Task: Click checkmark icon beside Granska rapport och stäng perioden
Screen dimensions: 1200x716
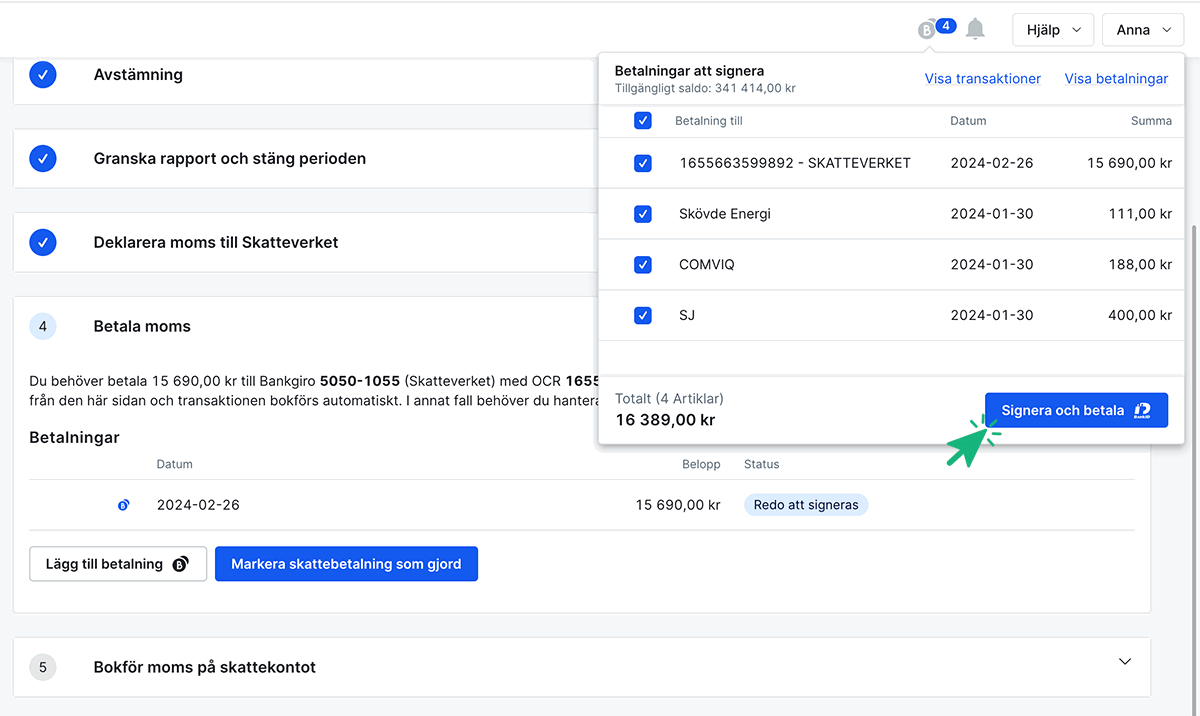Action: tap(43, 159)
